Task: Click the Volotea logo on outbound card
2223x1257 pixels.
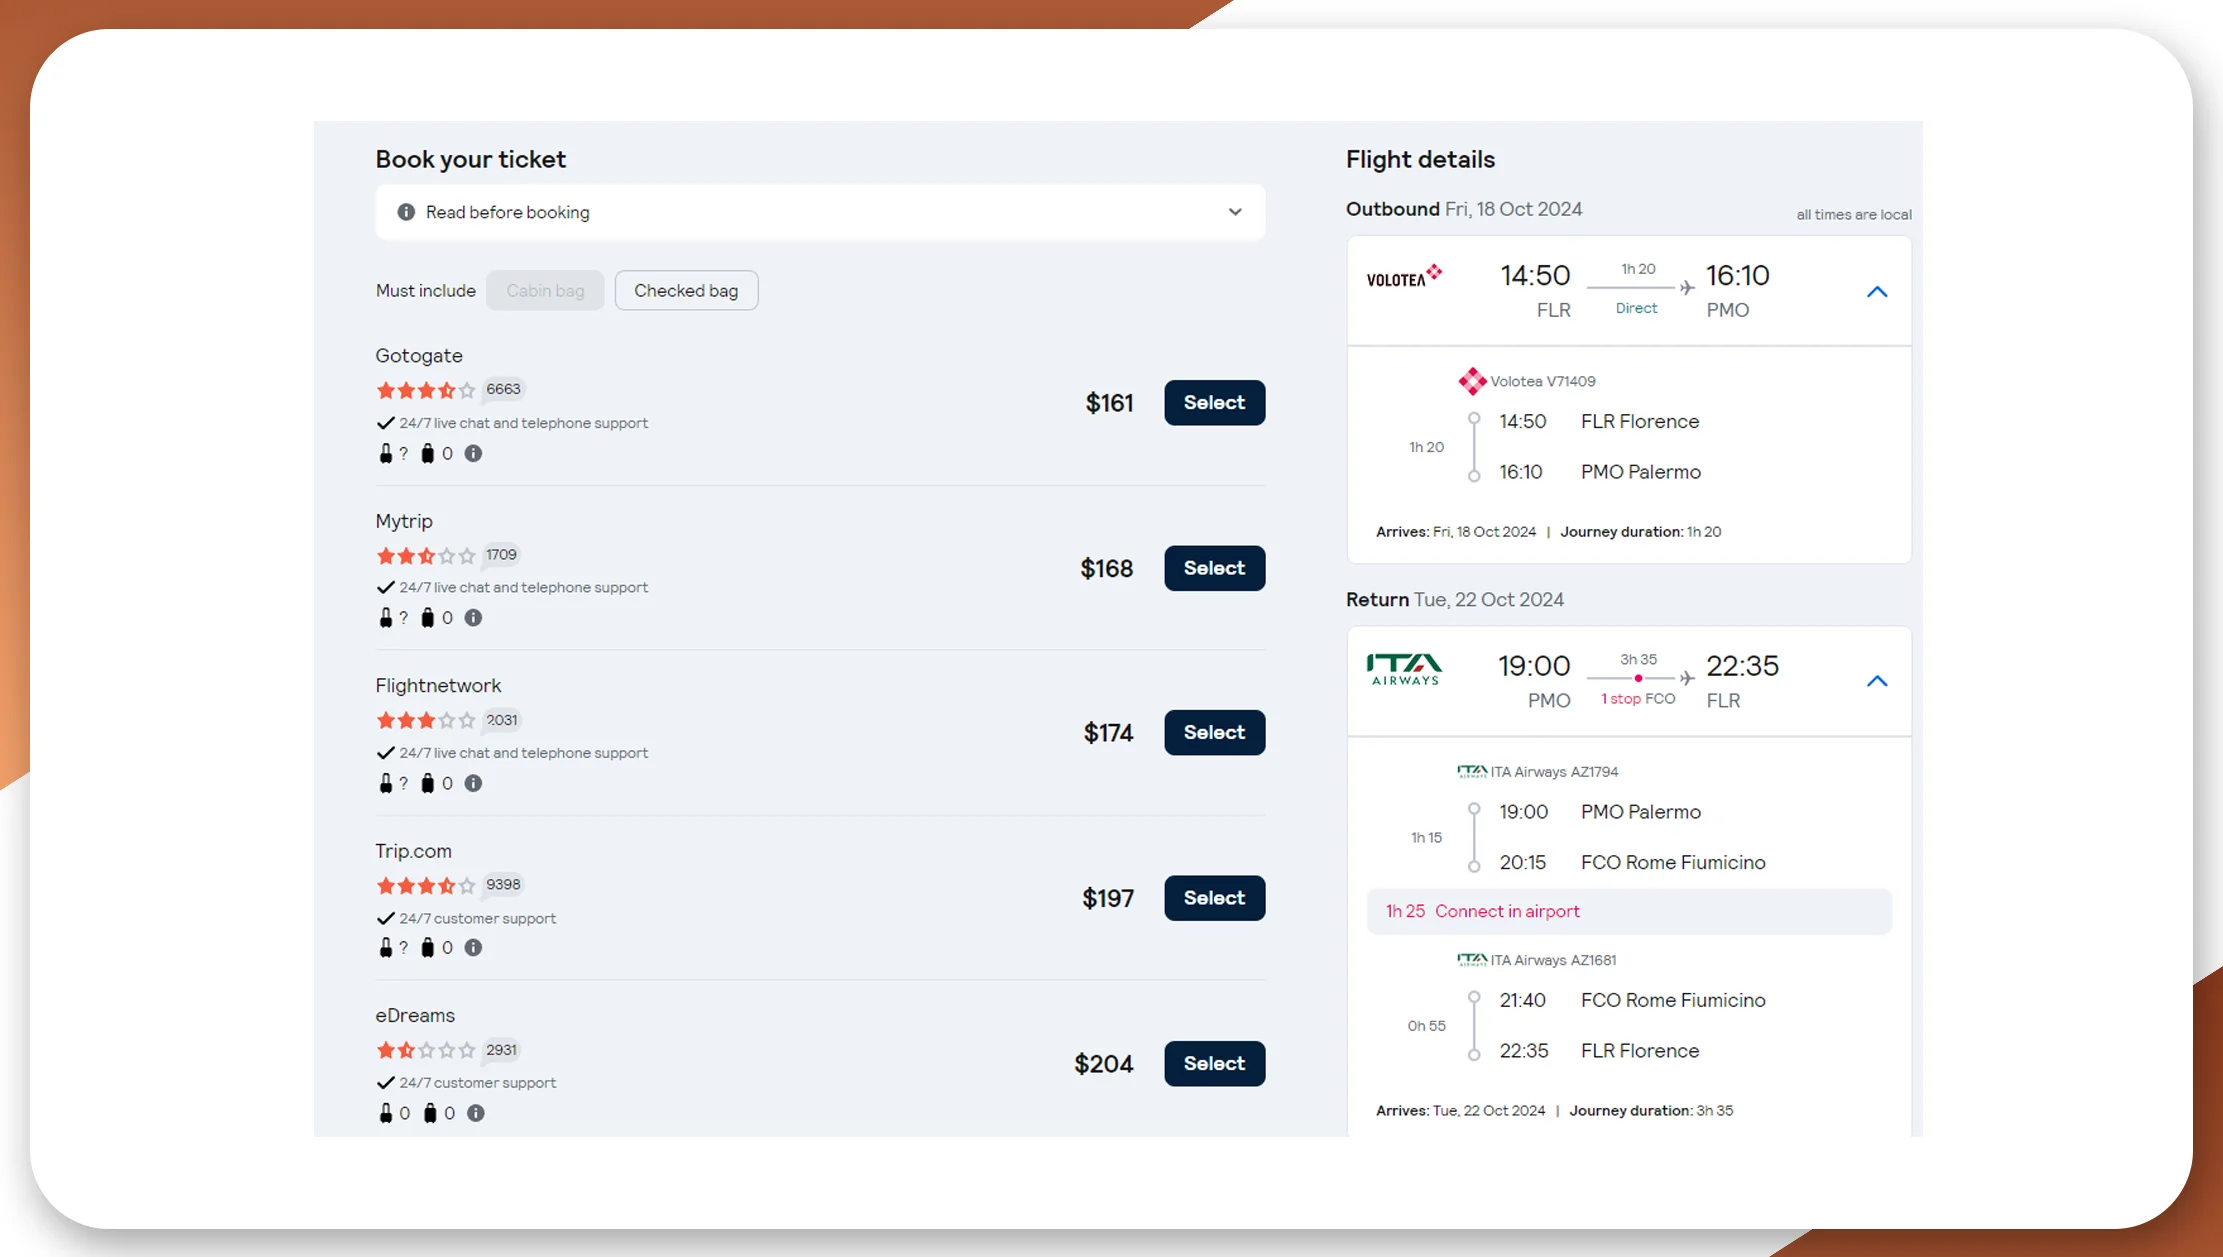Action: [1404, 276]
